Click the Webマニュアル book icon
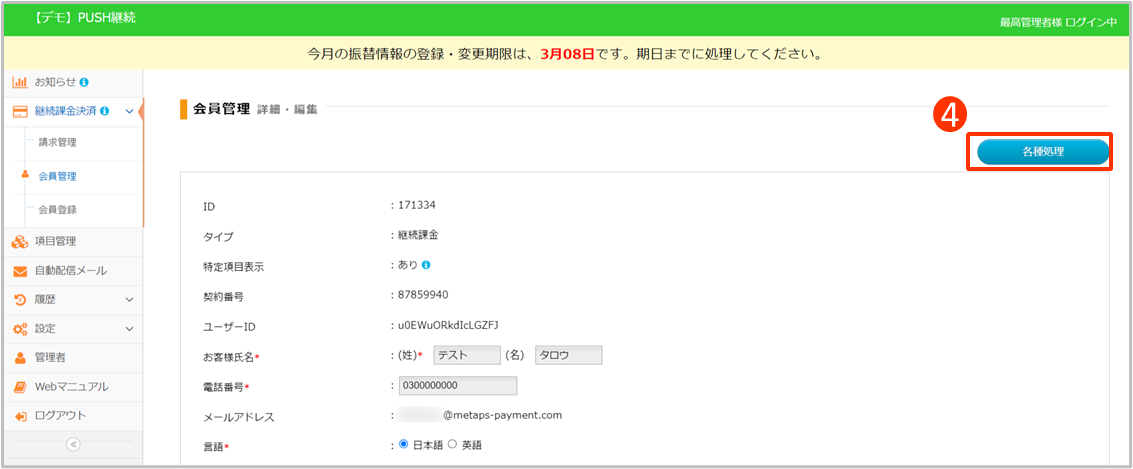 19,386
